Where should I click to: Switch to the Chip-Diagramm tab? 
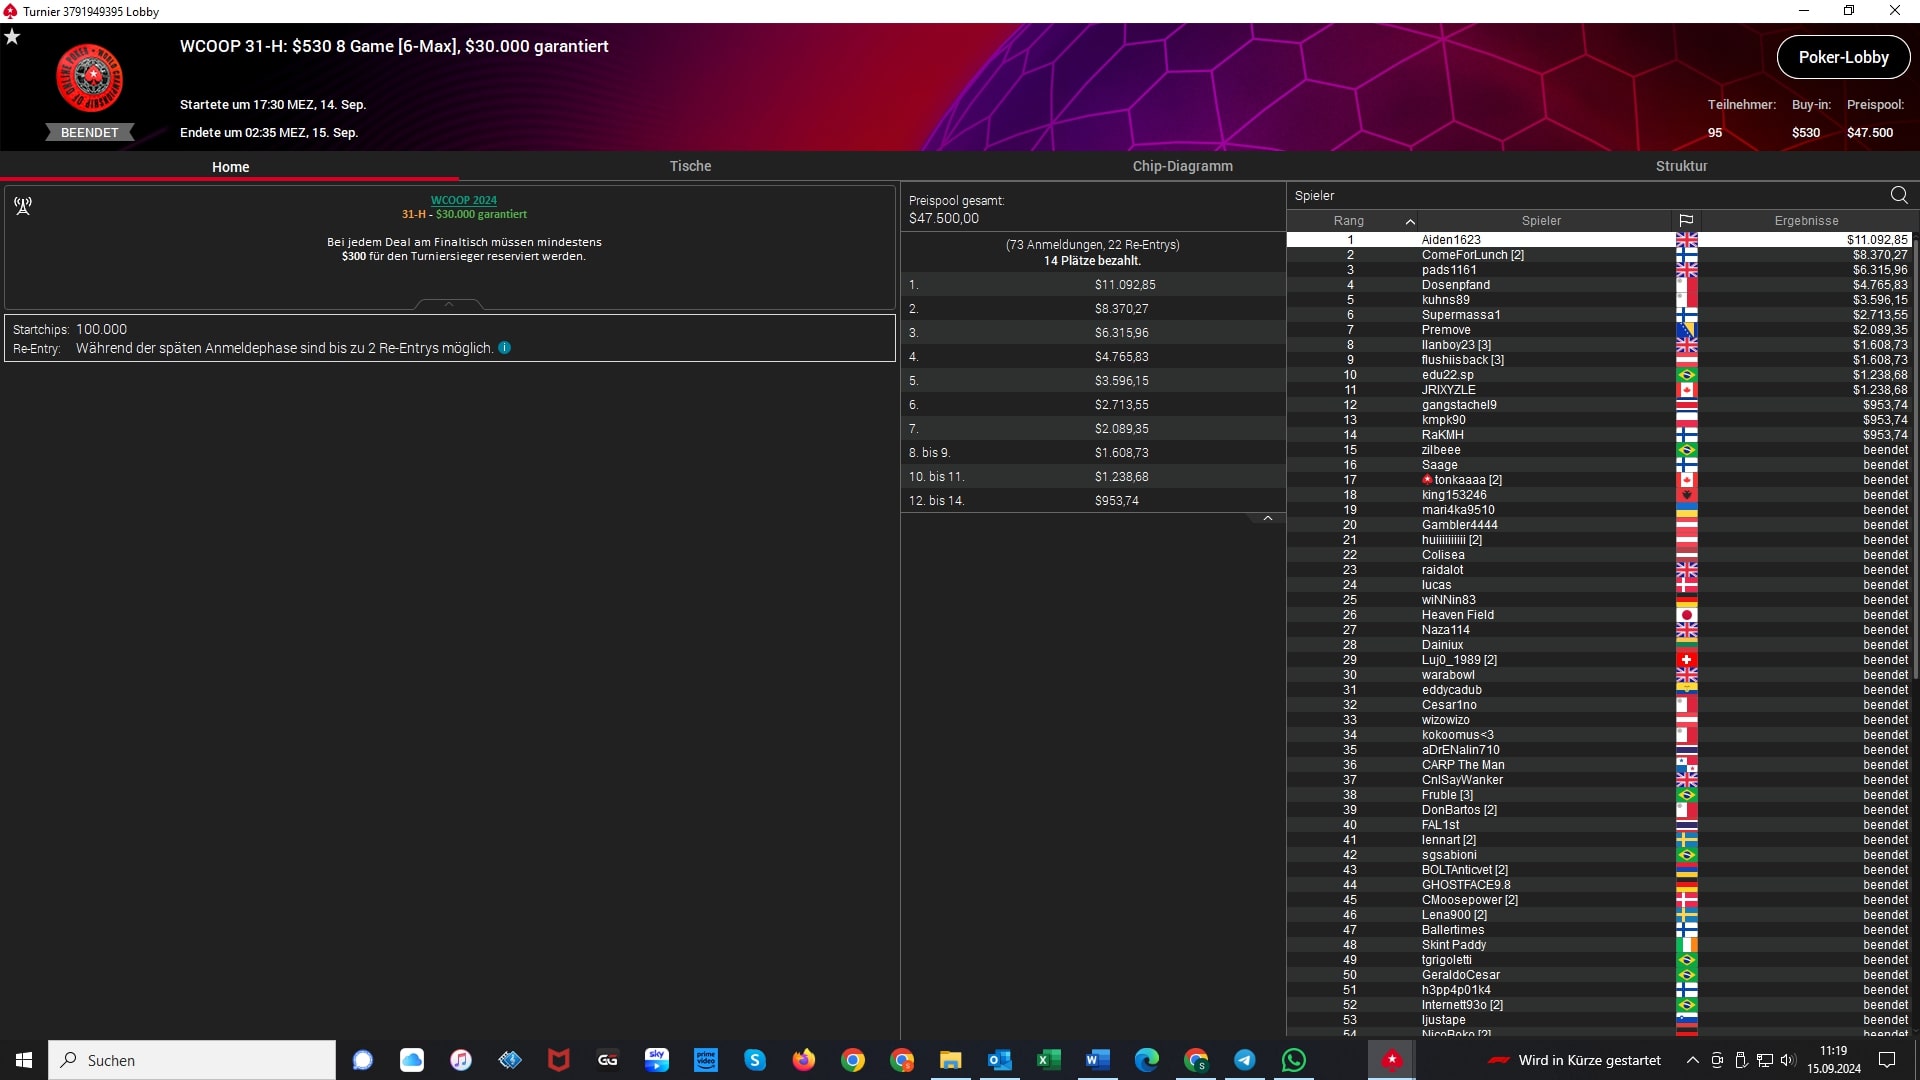tap(1182, 166)
